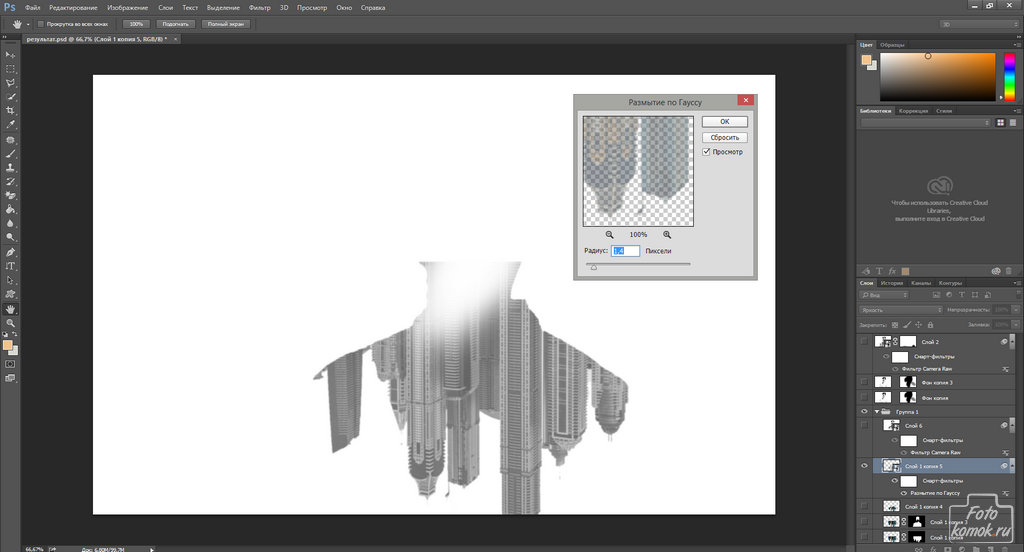Click zoom-in magnifier in blur dialog

tap(667, 234)
